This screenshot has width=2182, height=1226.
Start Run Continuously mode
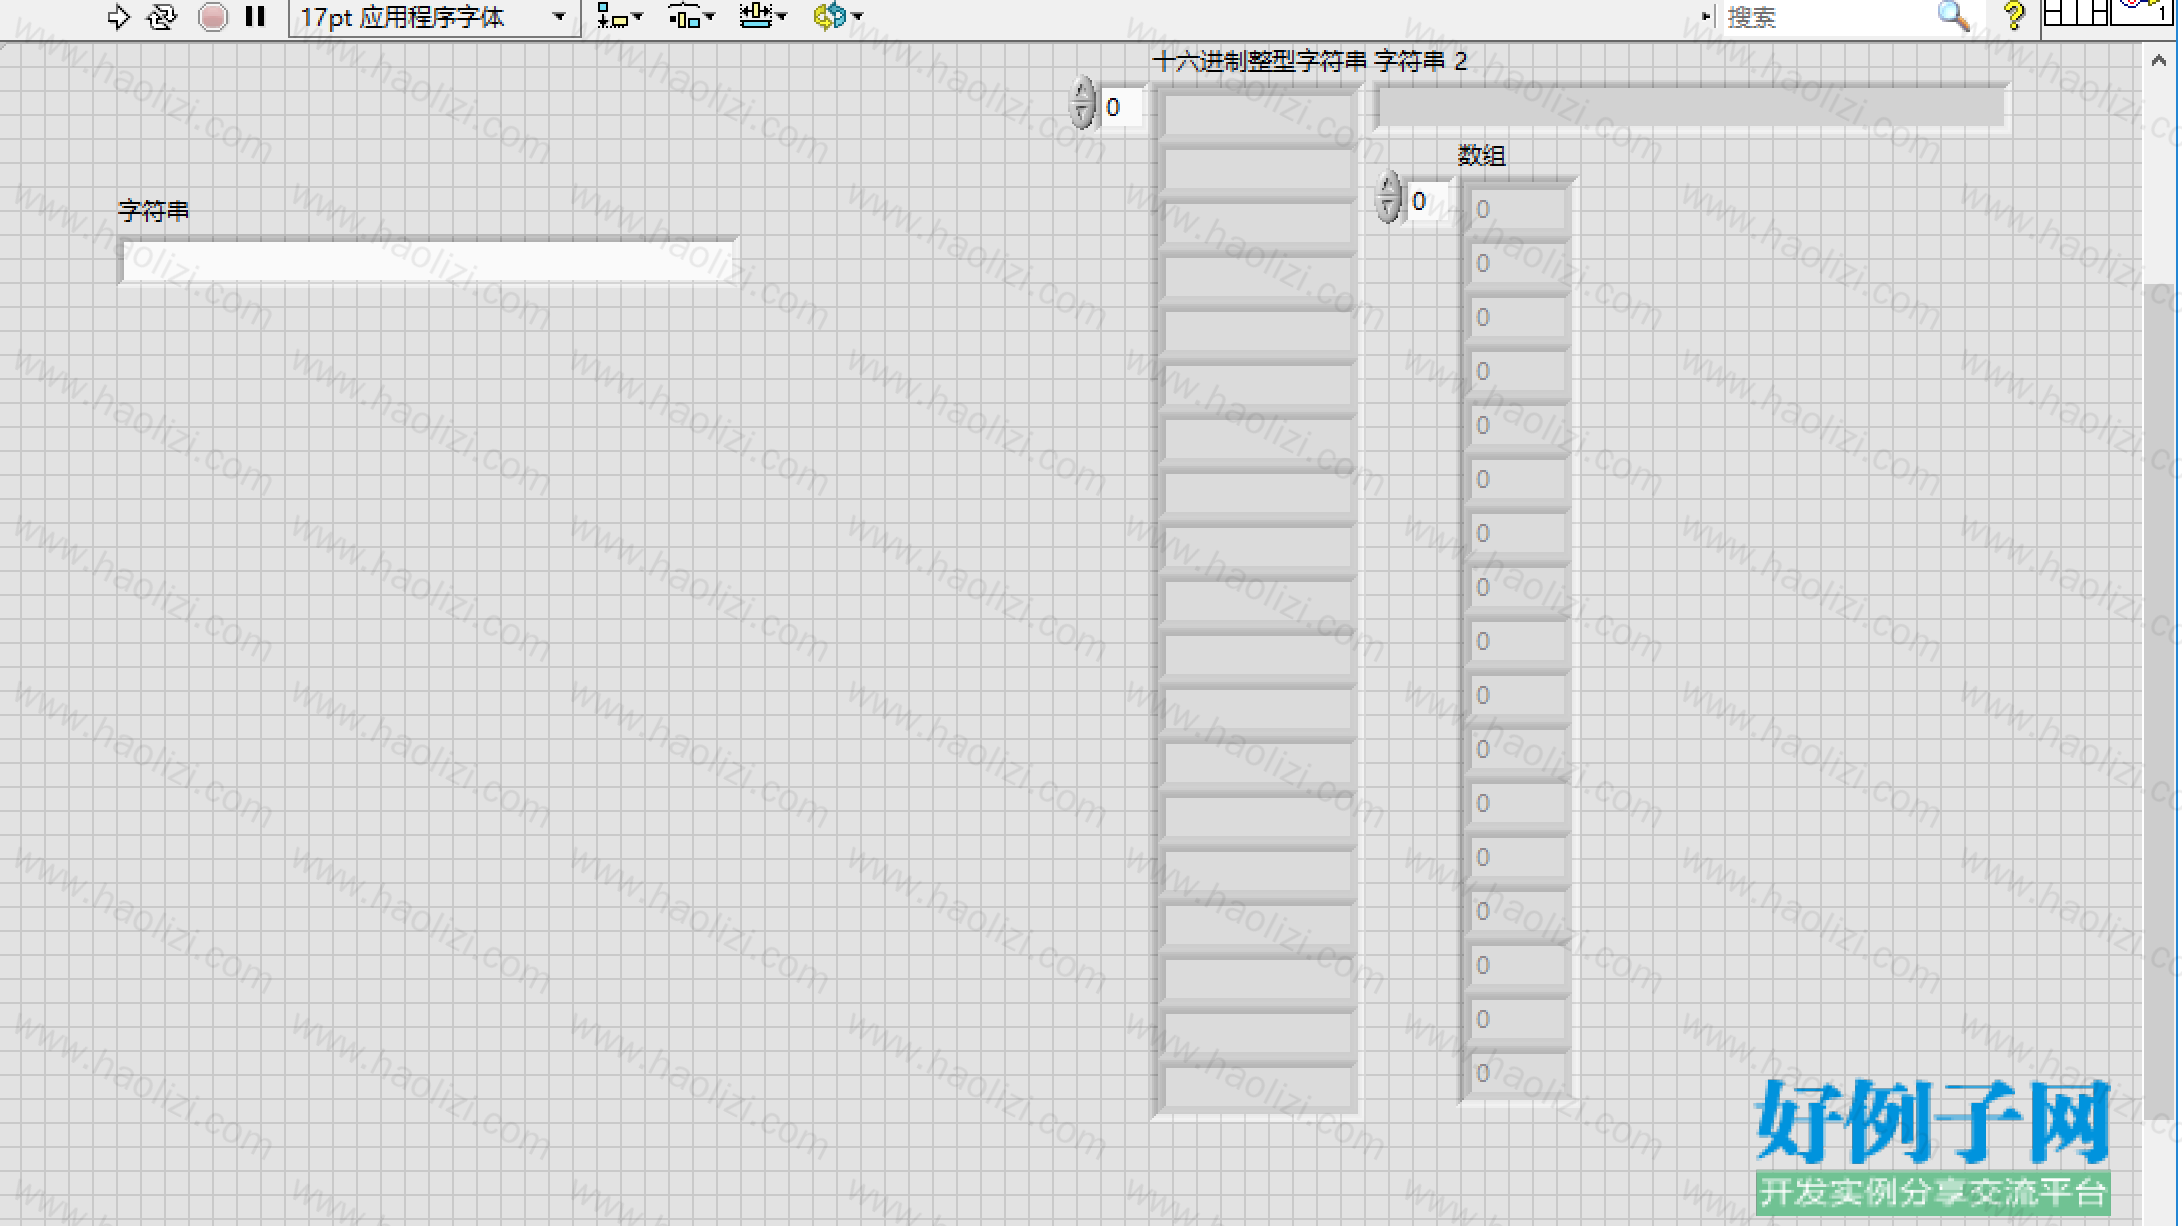(162, 16)
